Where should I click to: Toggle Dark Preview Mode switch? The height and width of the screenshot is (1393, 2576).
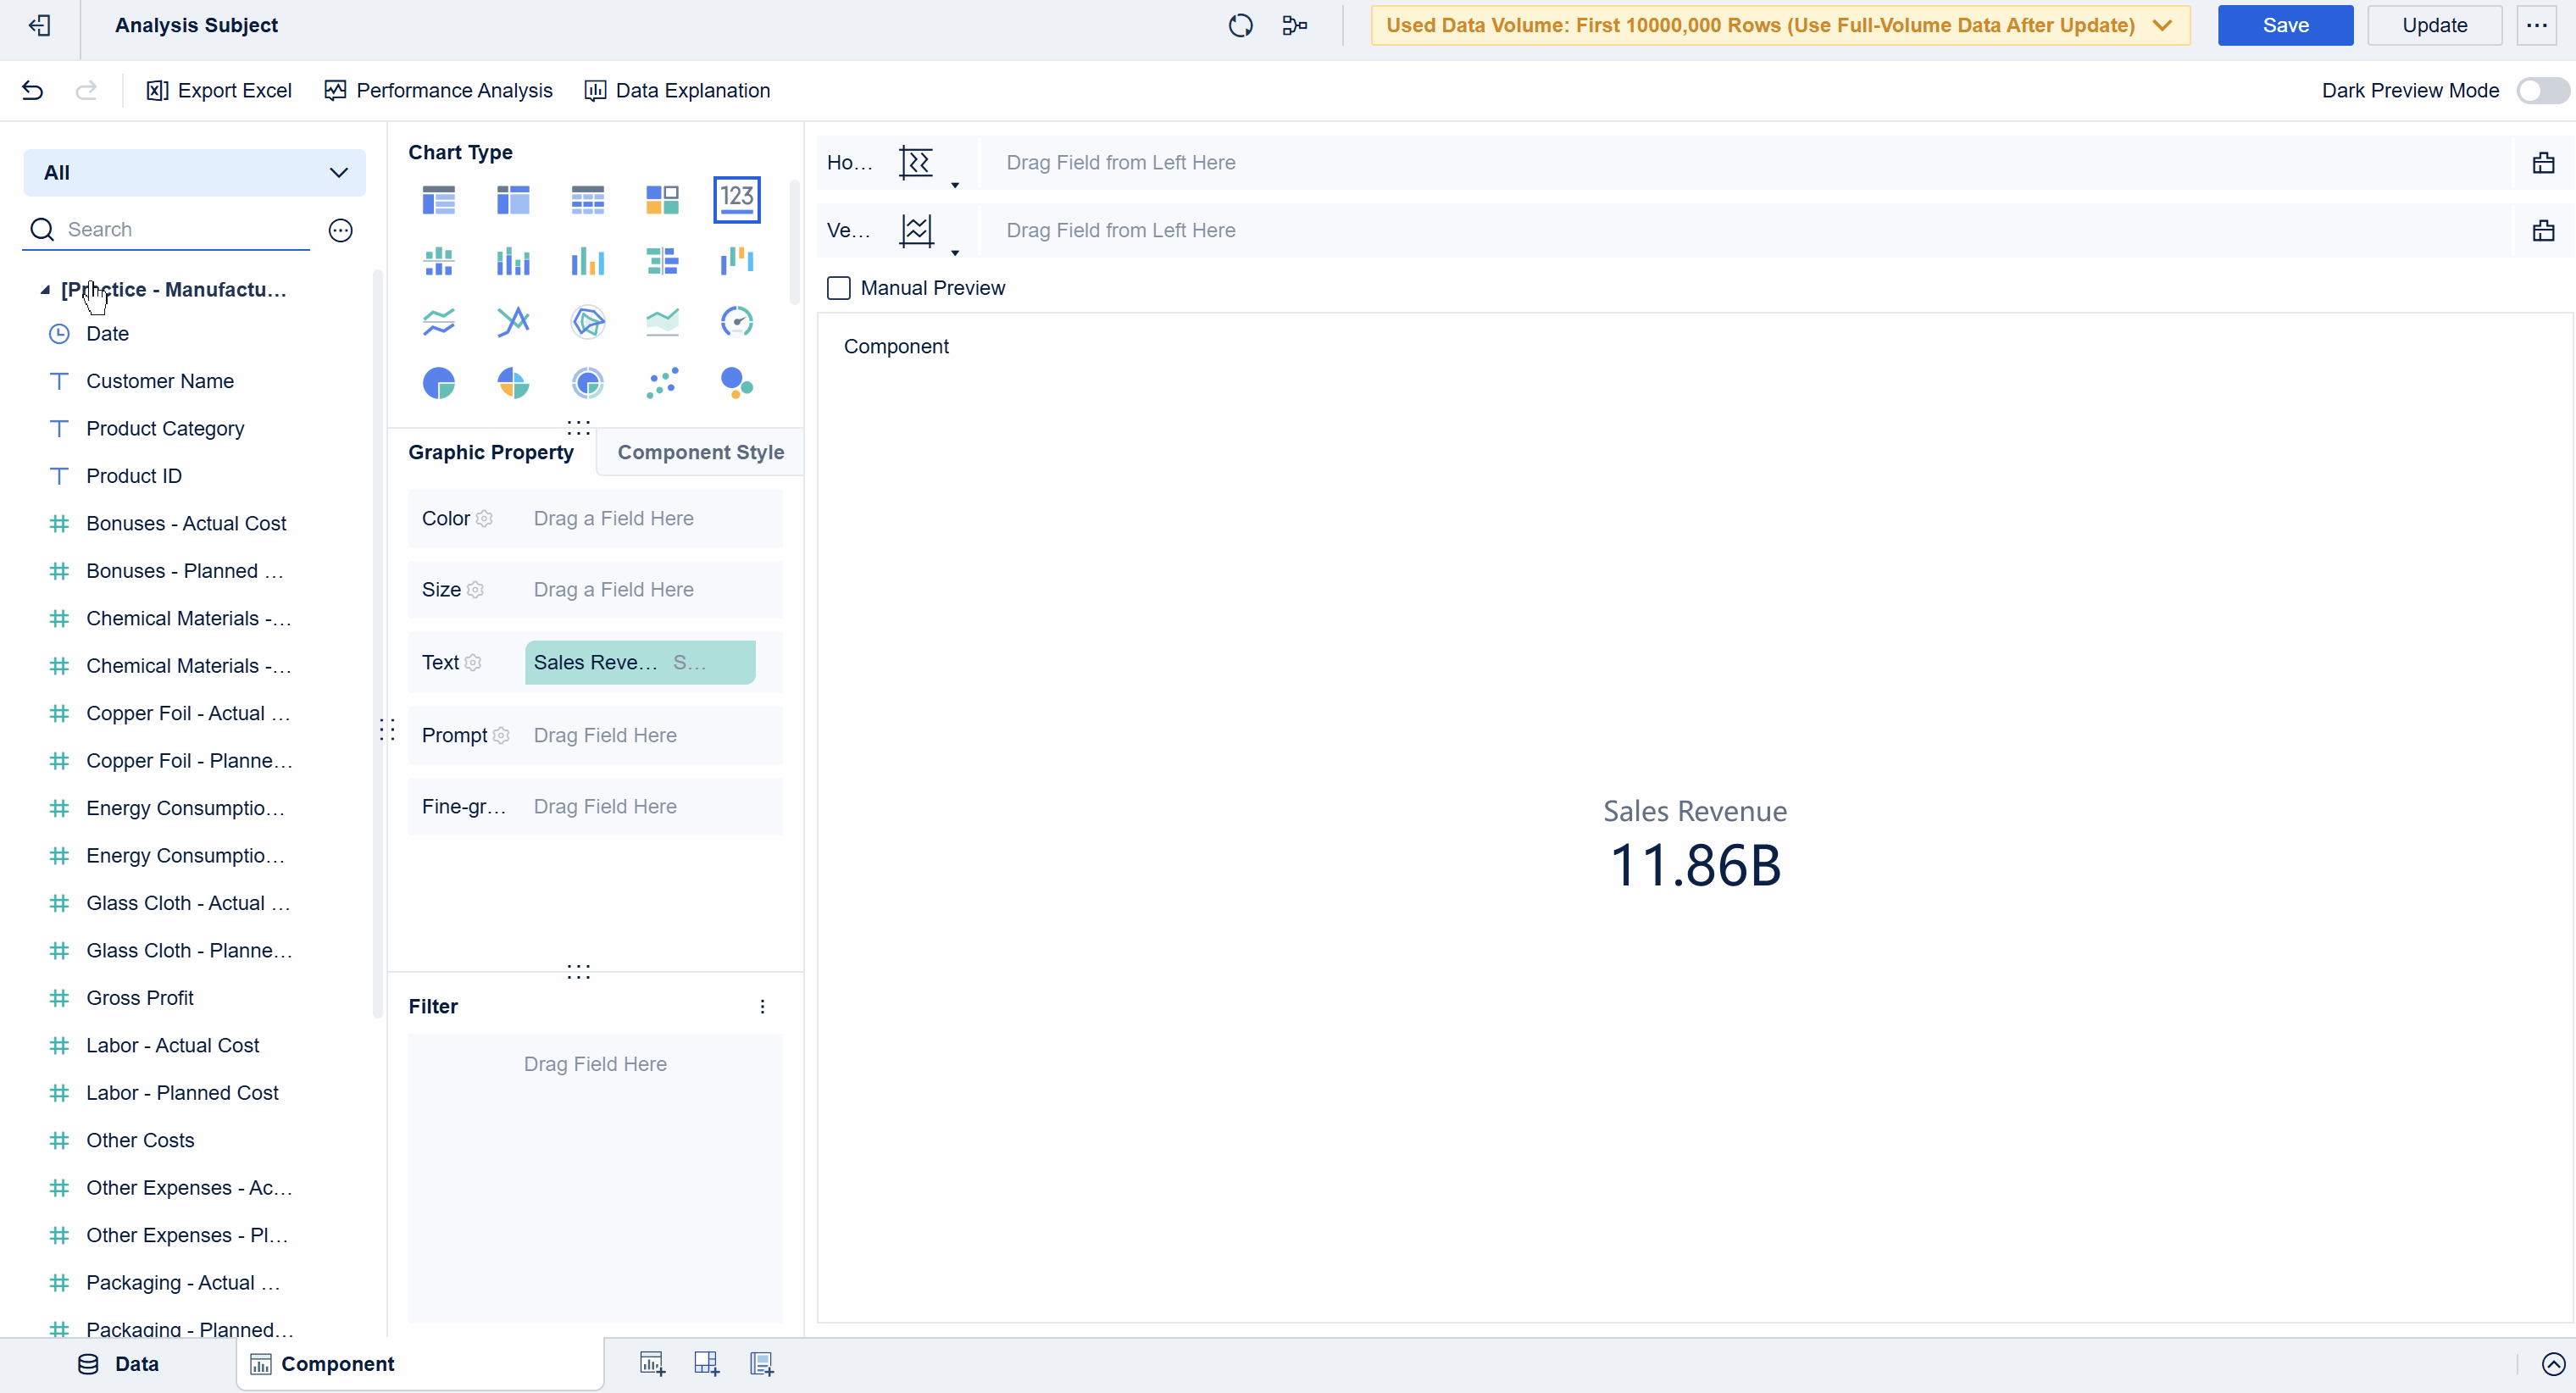tap(2541, 90)
